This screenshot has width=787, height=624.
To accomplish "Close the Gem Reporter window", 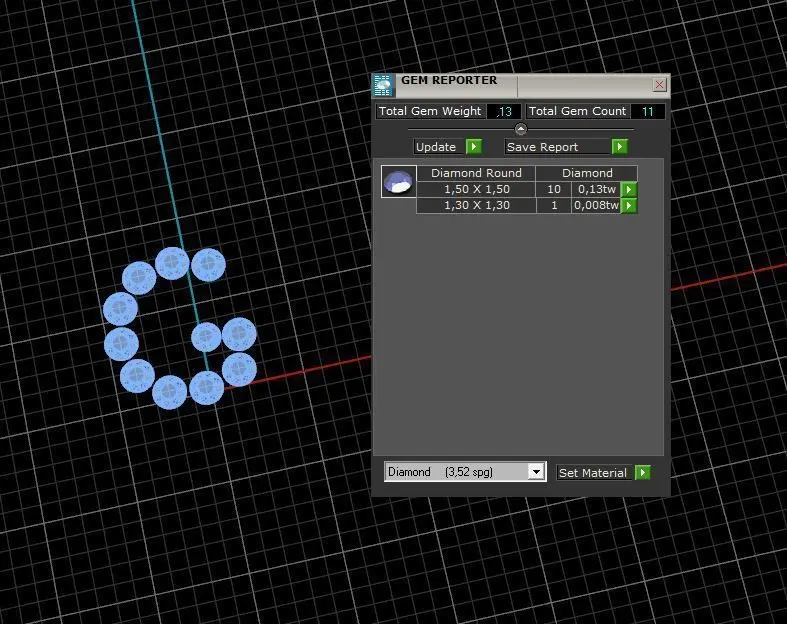I will pyautogui.click(x=659, y=84).
